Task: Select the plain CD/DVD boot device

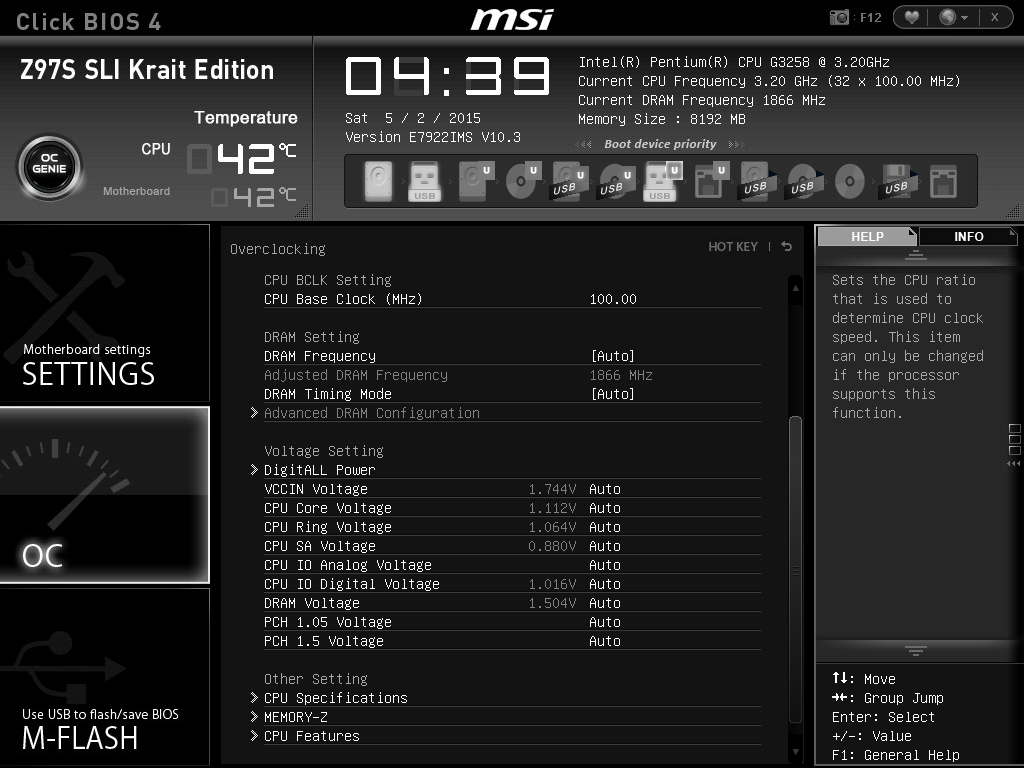Action: [850, 181]
